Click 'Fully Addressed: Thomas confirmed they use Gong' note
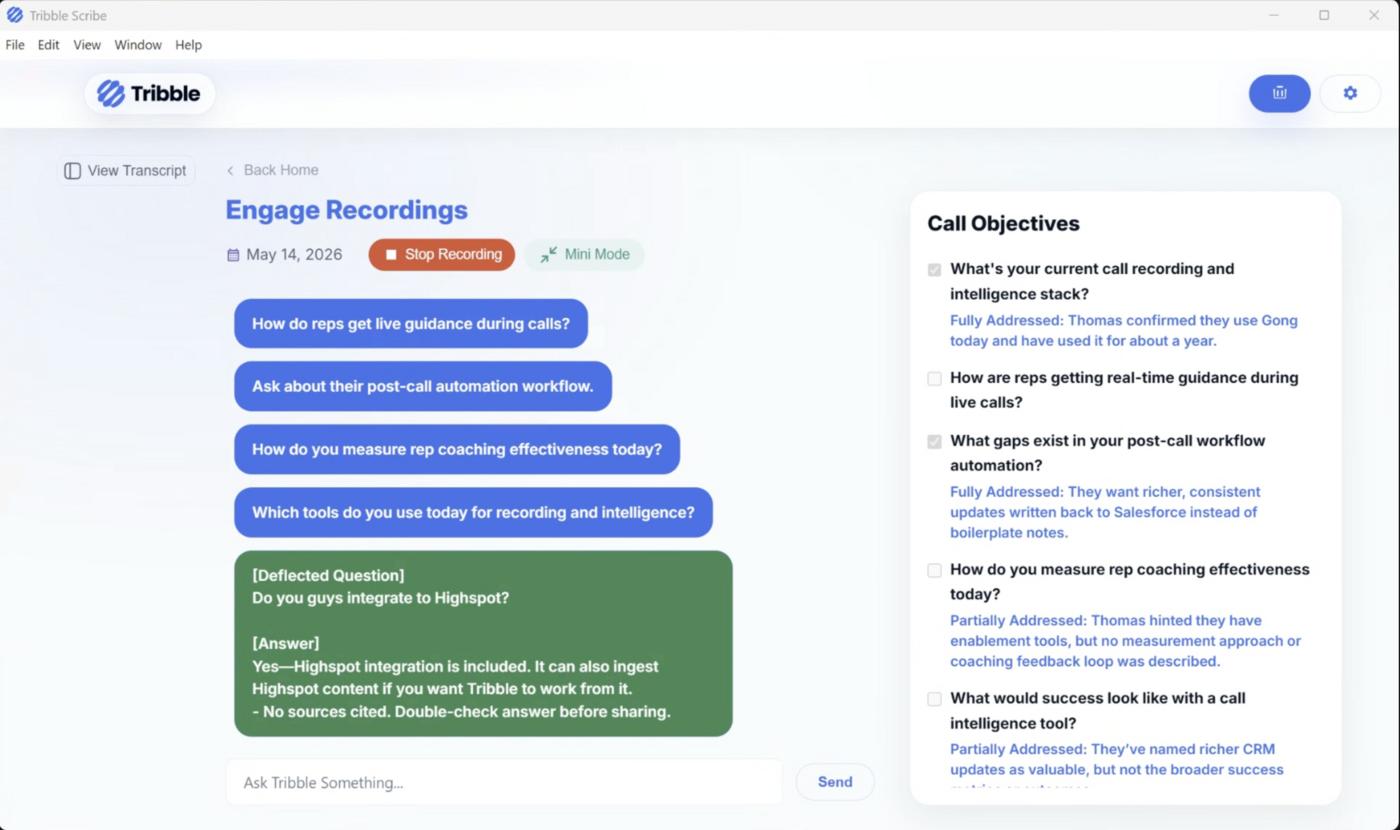 point(1124,331)
